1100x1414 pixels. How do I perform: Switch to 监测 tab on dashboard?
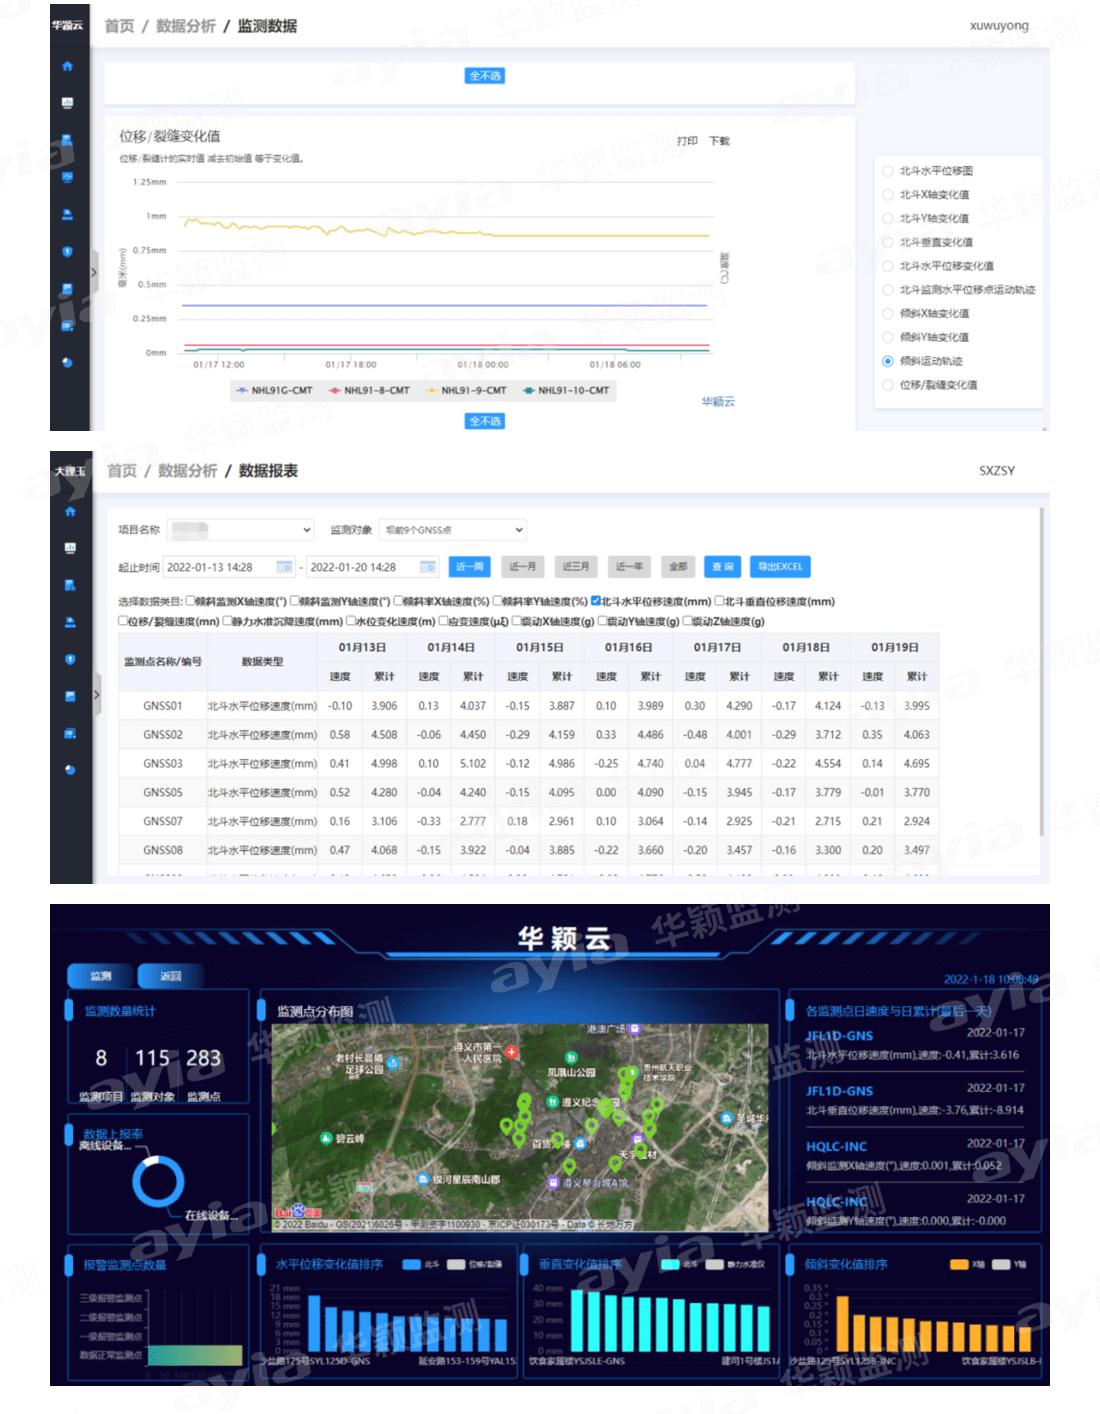[x=100, y=976]
